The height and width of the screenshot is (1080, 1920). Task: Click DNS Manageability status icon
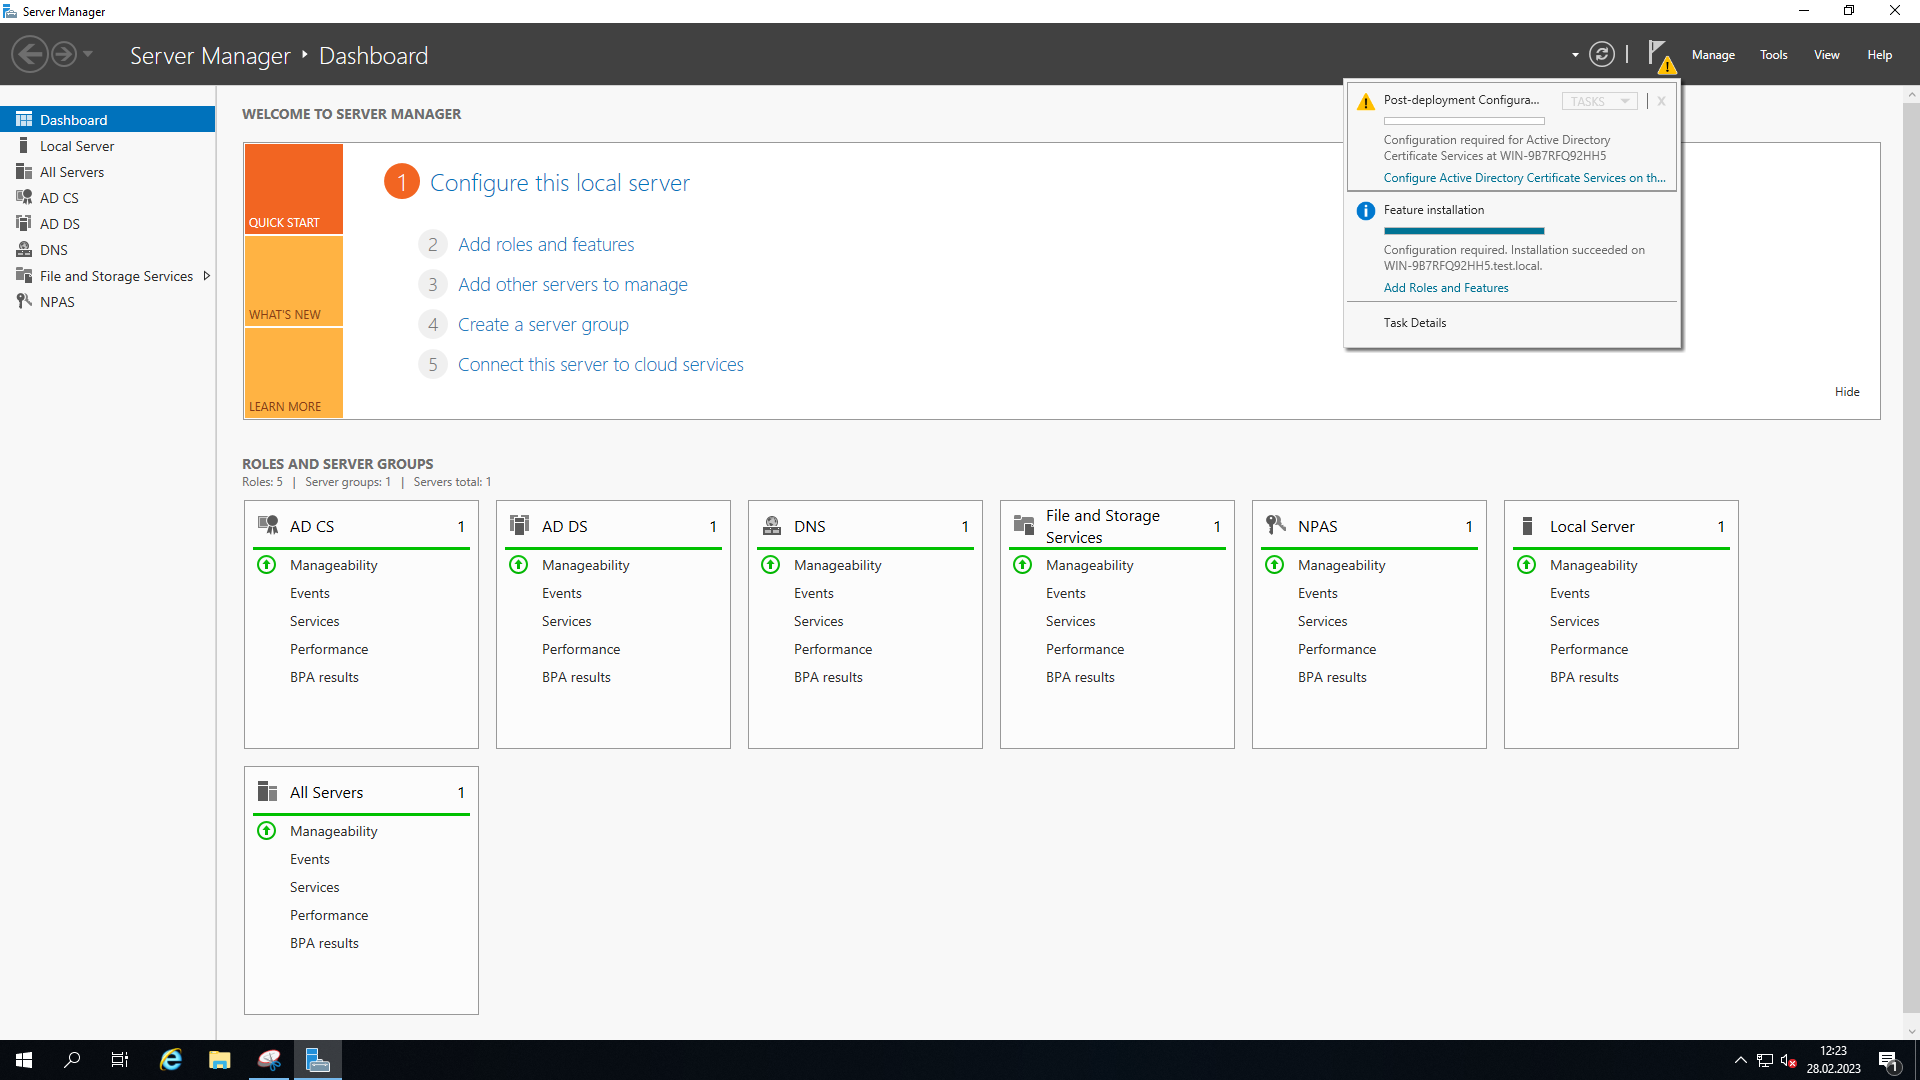point(771,565)
